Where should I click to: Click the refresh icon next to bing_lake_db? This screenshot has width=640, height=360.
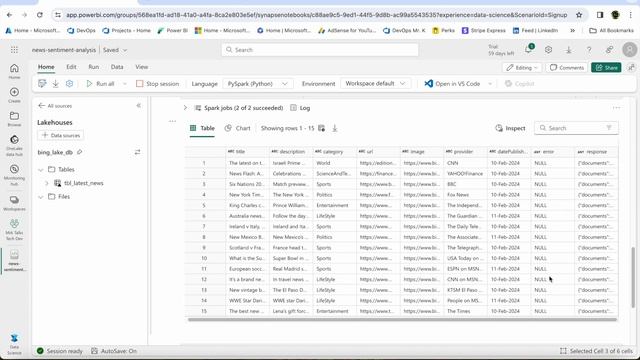pyautogui.click(x=138, y=152)
